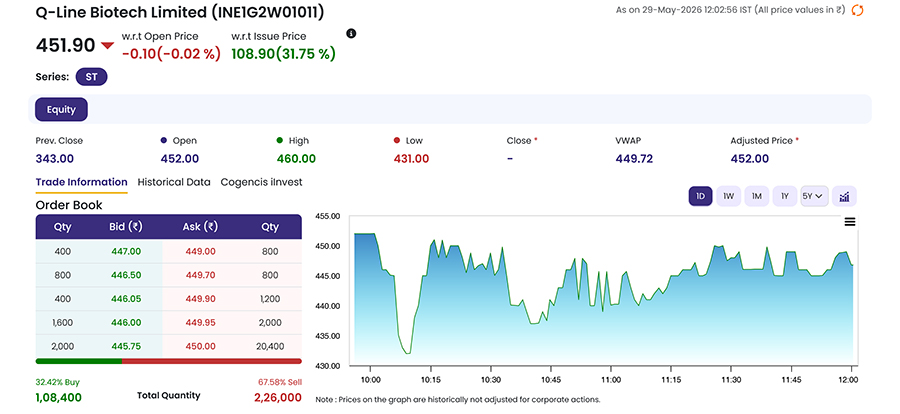900x414 pixels.
Task: Switch chart range to 1M
Action: [757, 196]
